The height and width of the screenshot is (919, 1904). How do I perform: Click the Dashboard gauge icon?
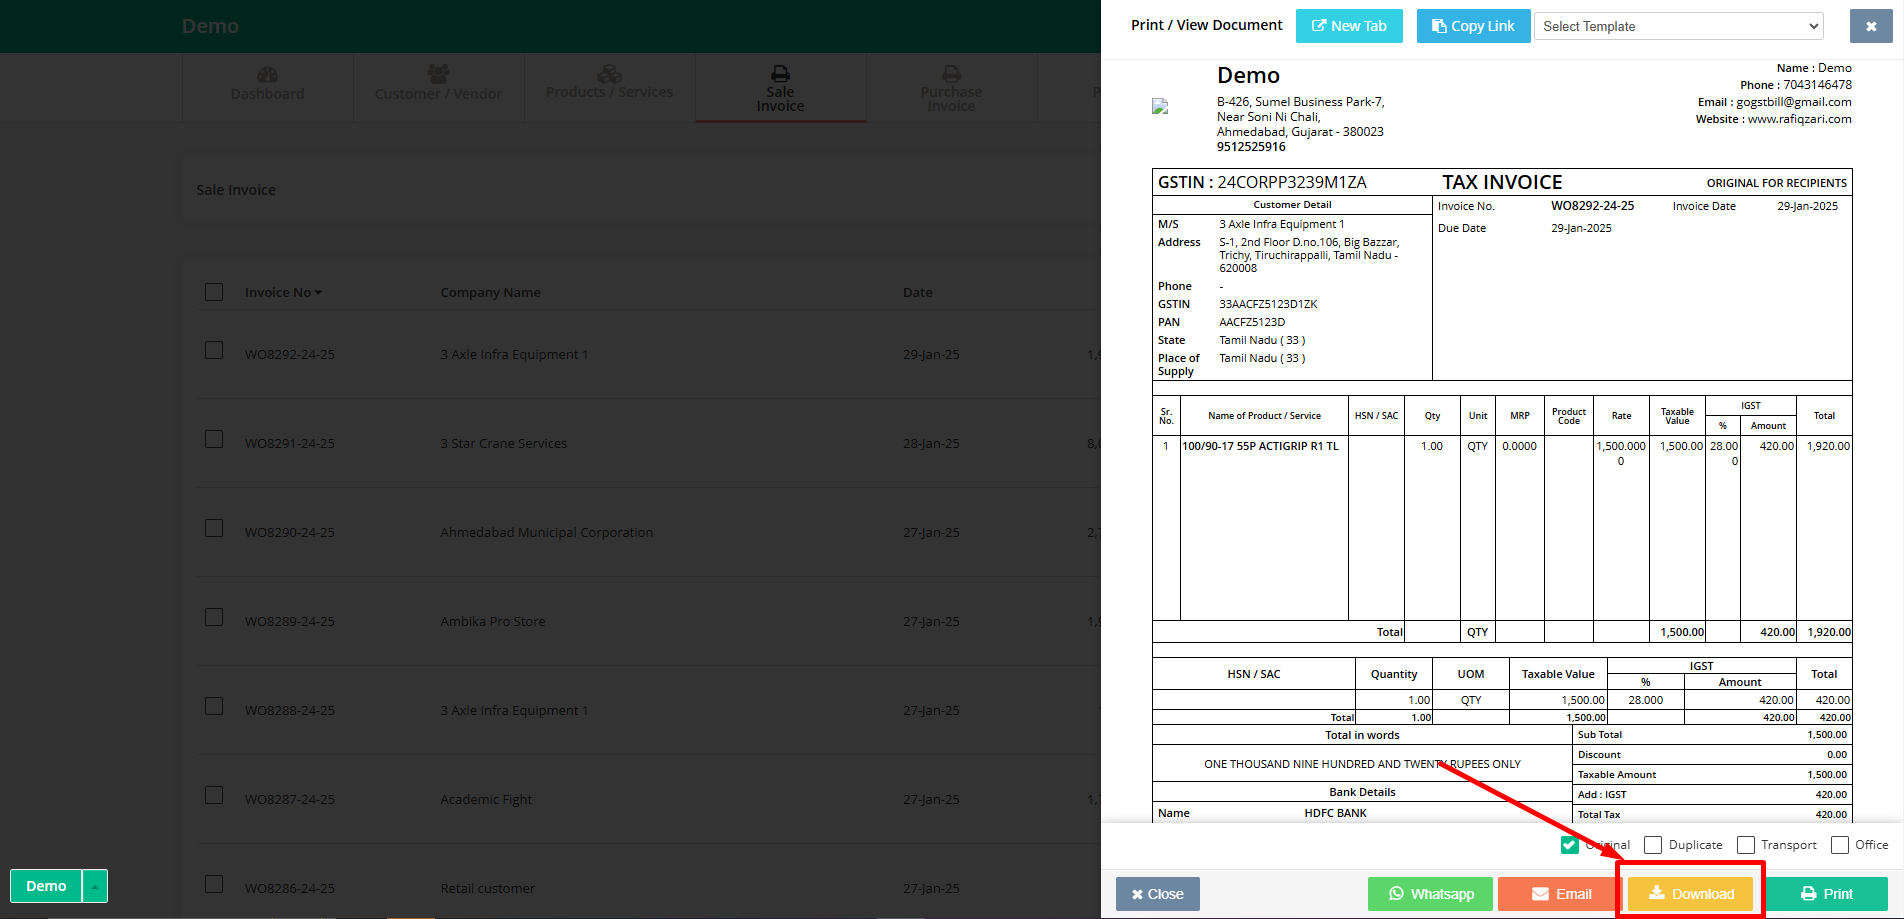[267, 73]
